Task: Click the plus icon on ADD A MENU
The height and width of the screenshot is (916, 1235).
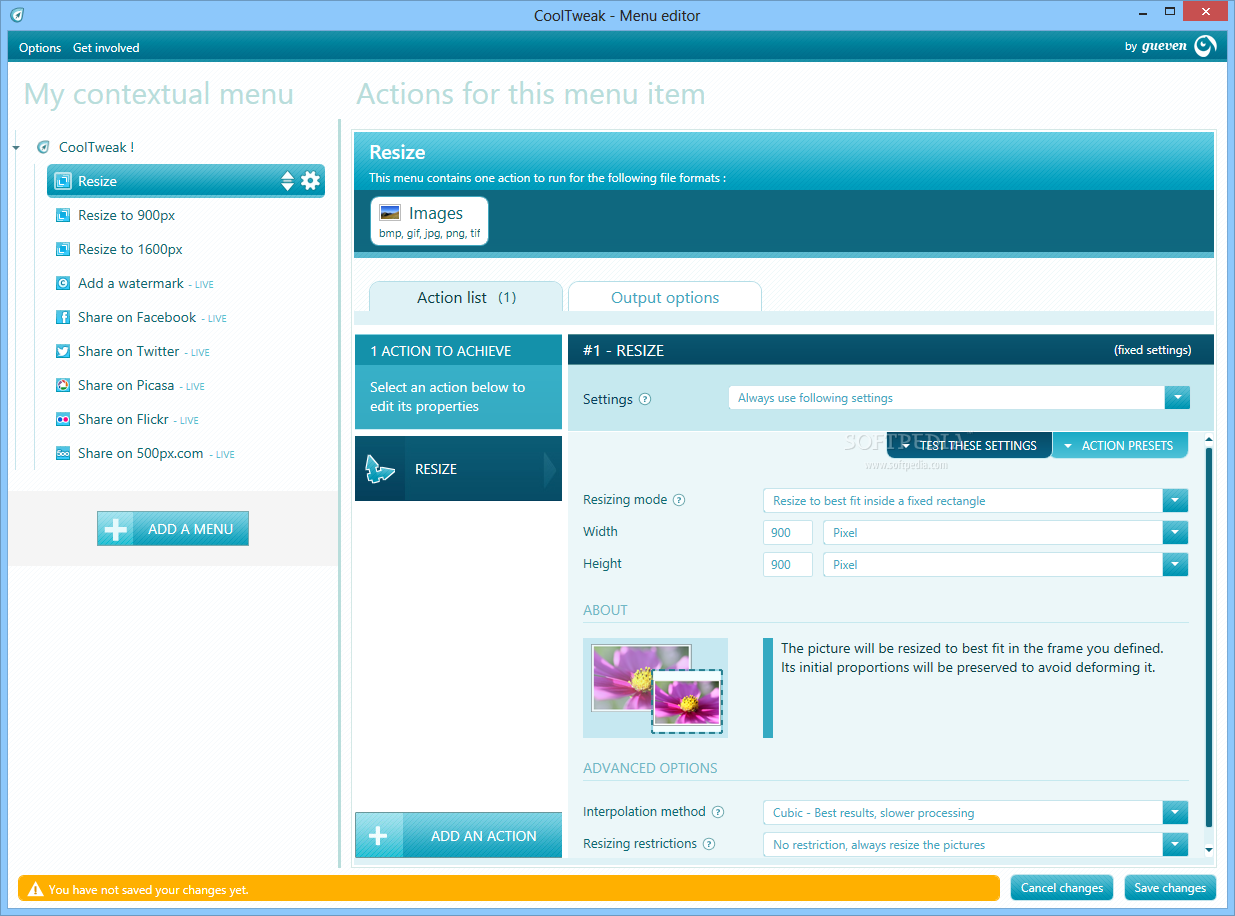Action: pos(116,529)
